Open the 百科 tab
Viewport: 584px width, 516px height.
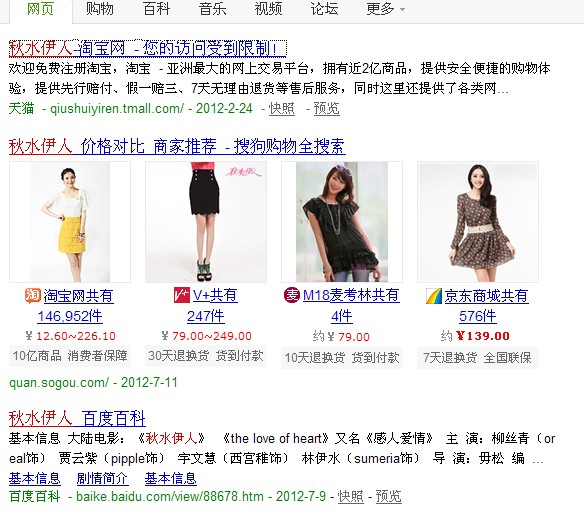(x=156, y=9)
